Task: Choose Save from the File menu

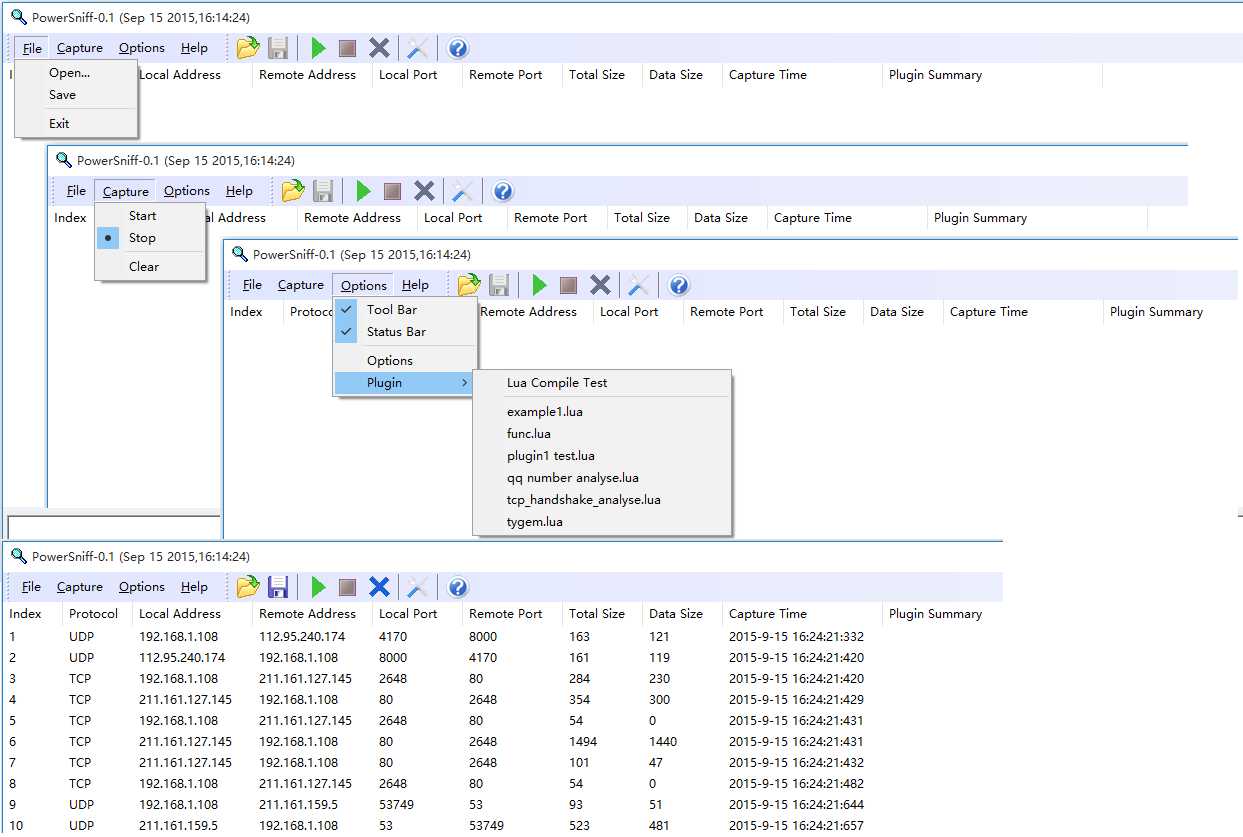Action: click(76, 95)
